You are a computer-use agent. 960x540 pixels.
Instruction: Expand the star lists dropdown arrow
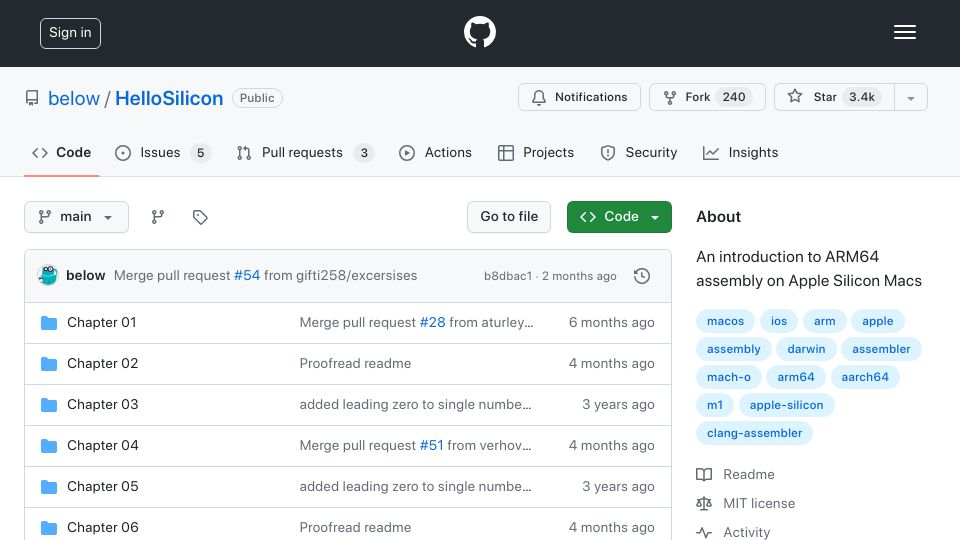click(x=911, y=97)
